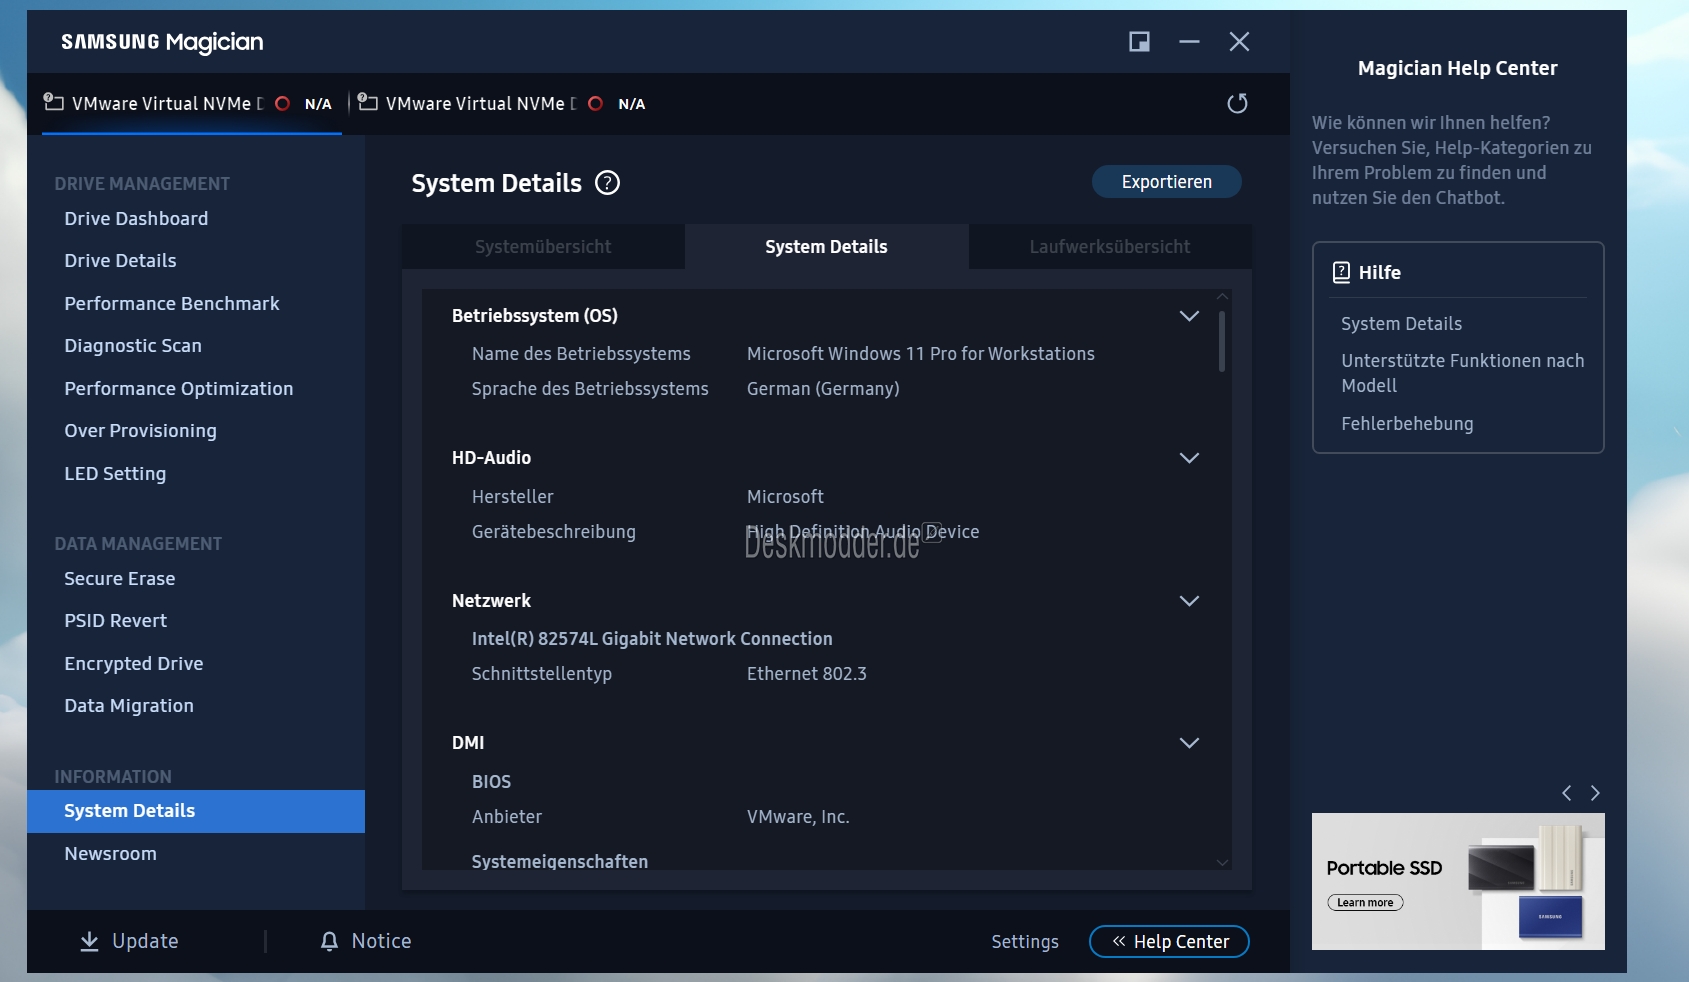Click the Hilfe book icon

click(x=1341, y=272)
